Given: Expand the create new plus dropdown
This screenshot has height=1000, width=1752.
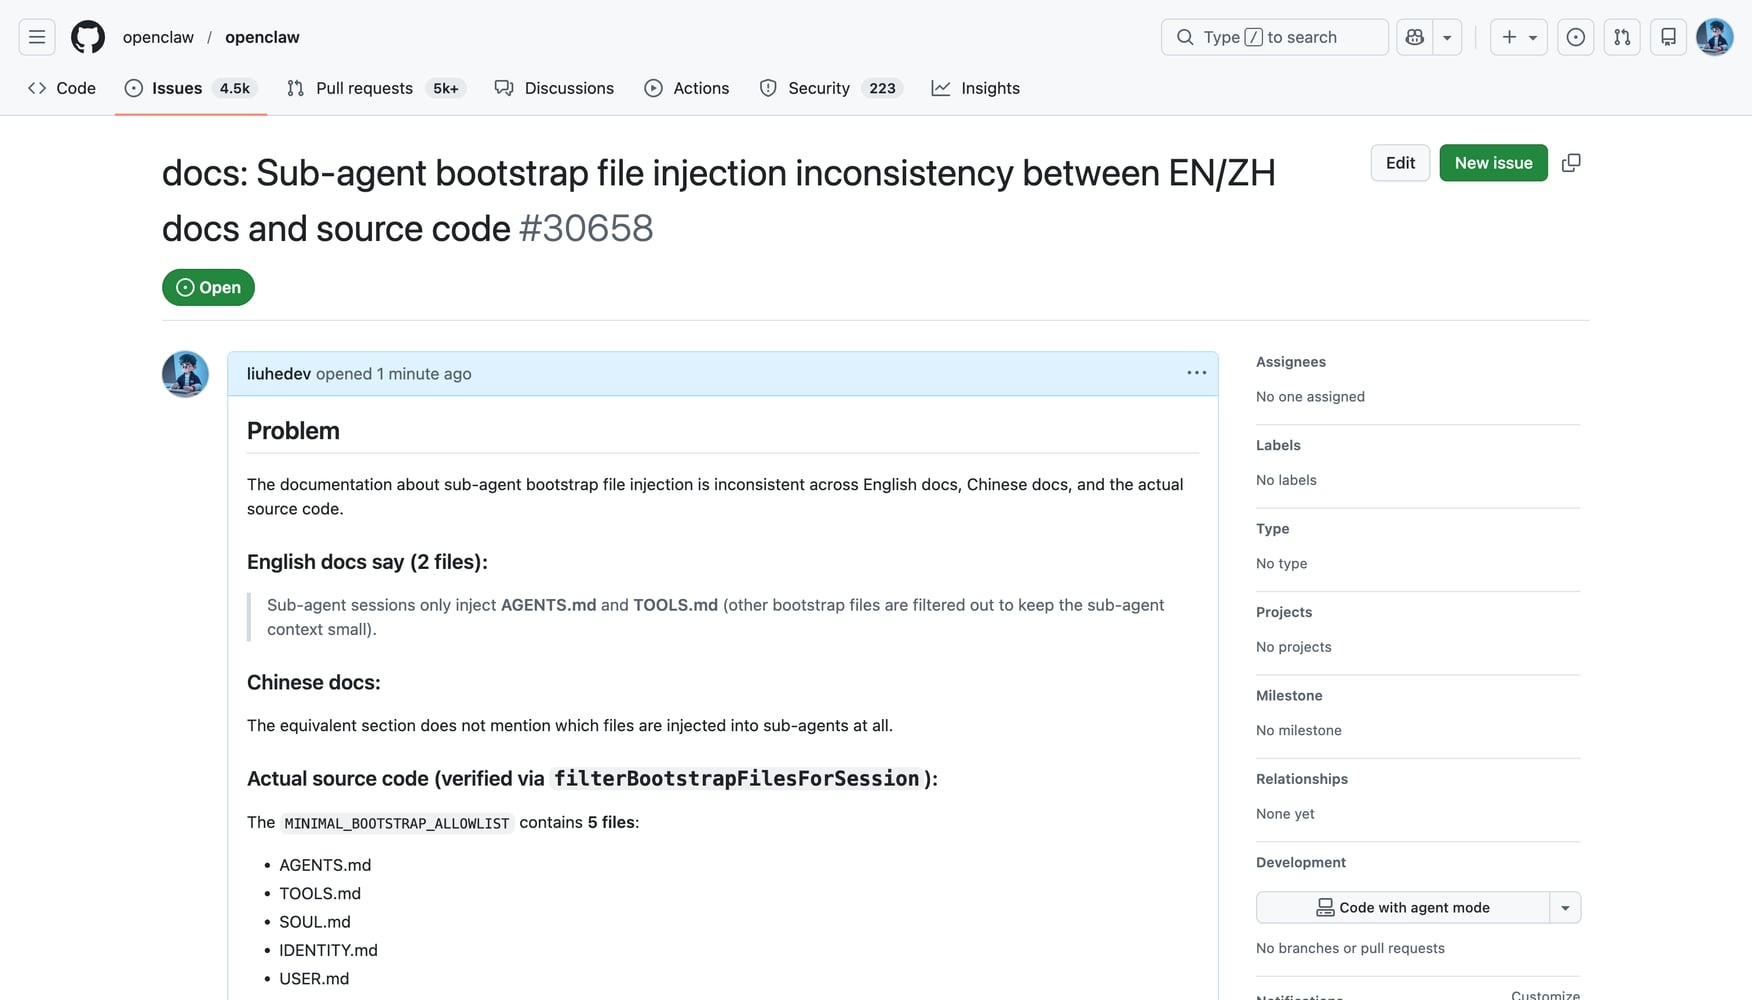Looking at the screenshot, I should pyautogui.click(x=1518, y=37).
